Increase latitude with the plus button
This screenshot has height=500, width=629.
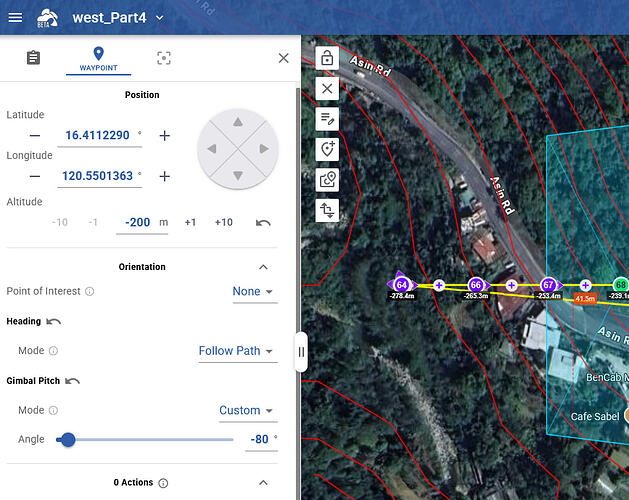tap(164, 136)
